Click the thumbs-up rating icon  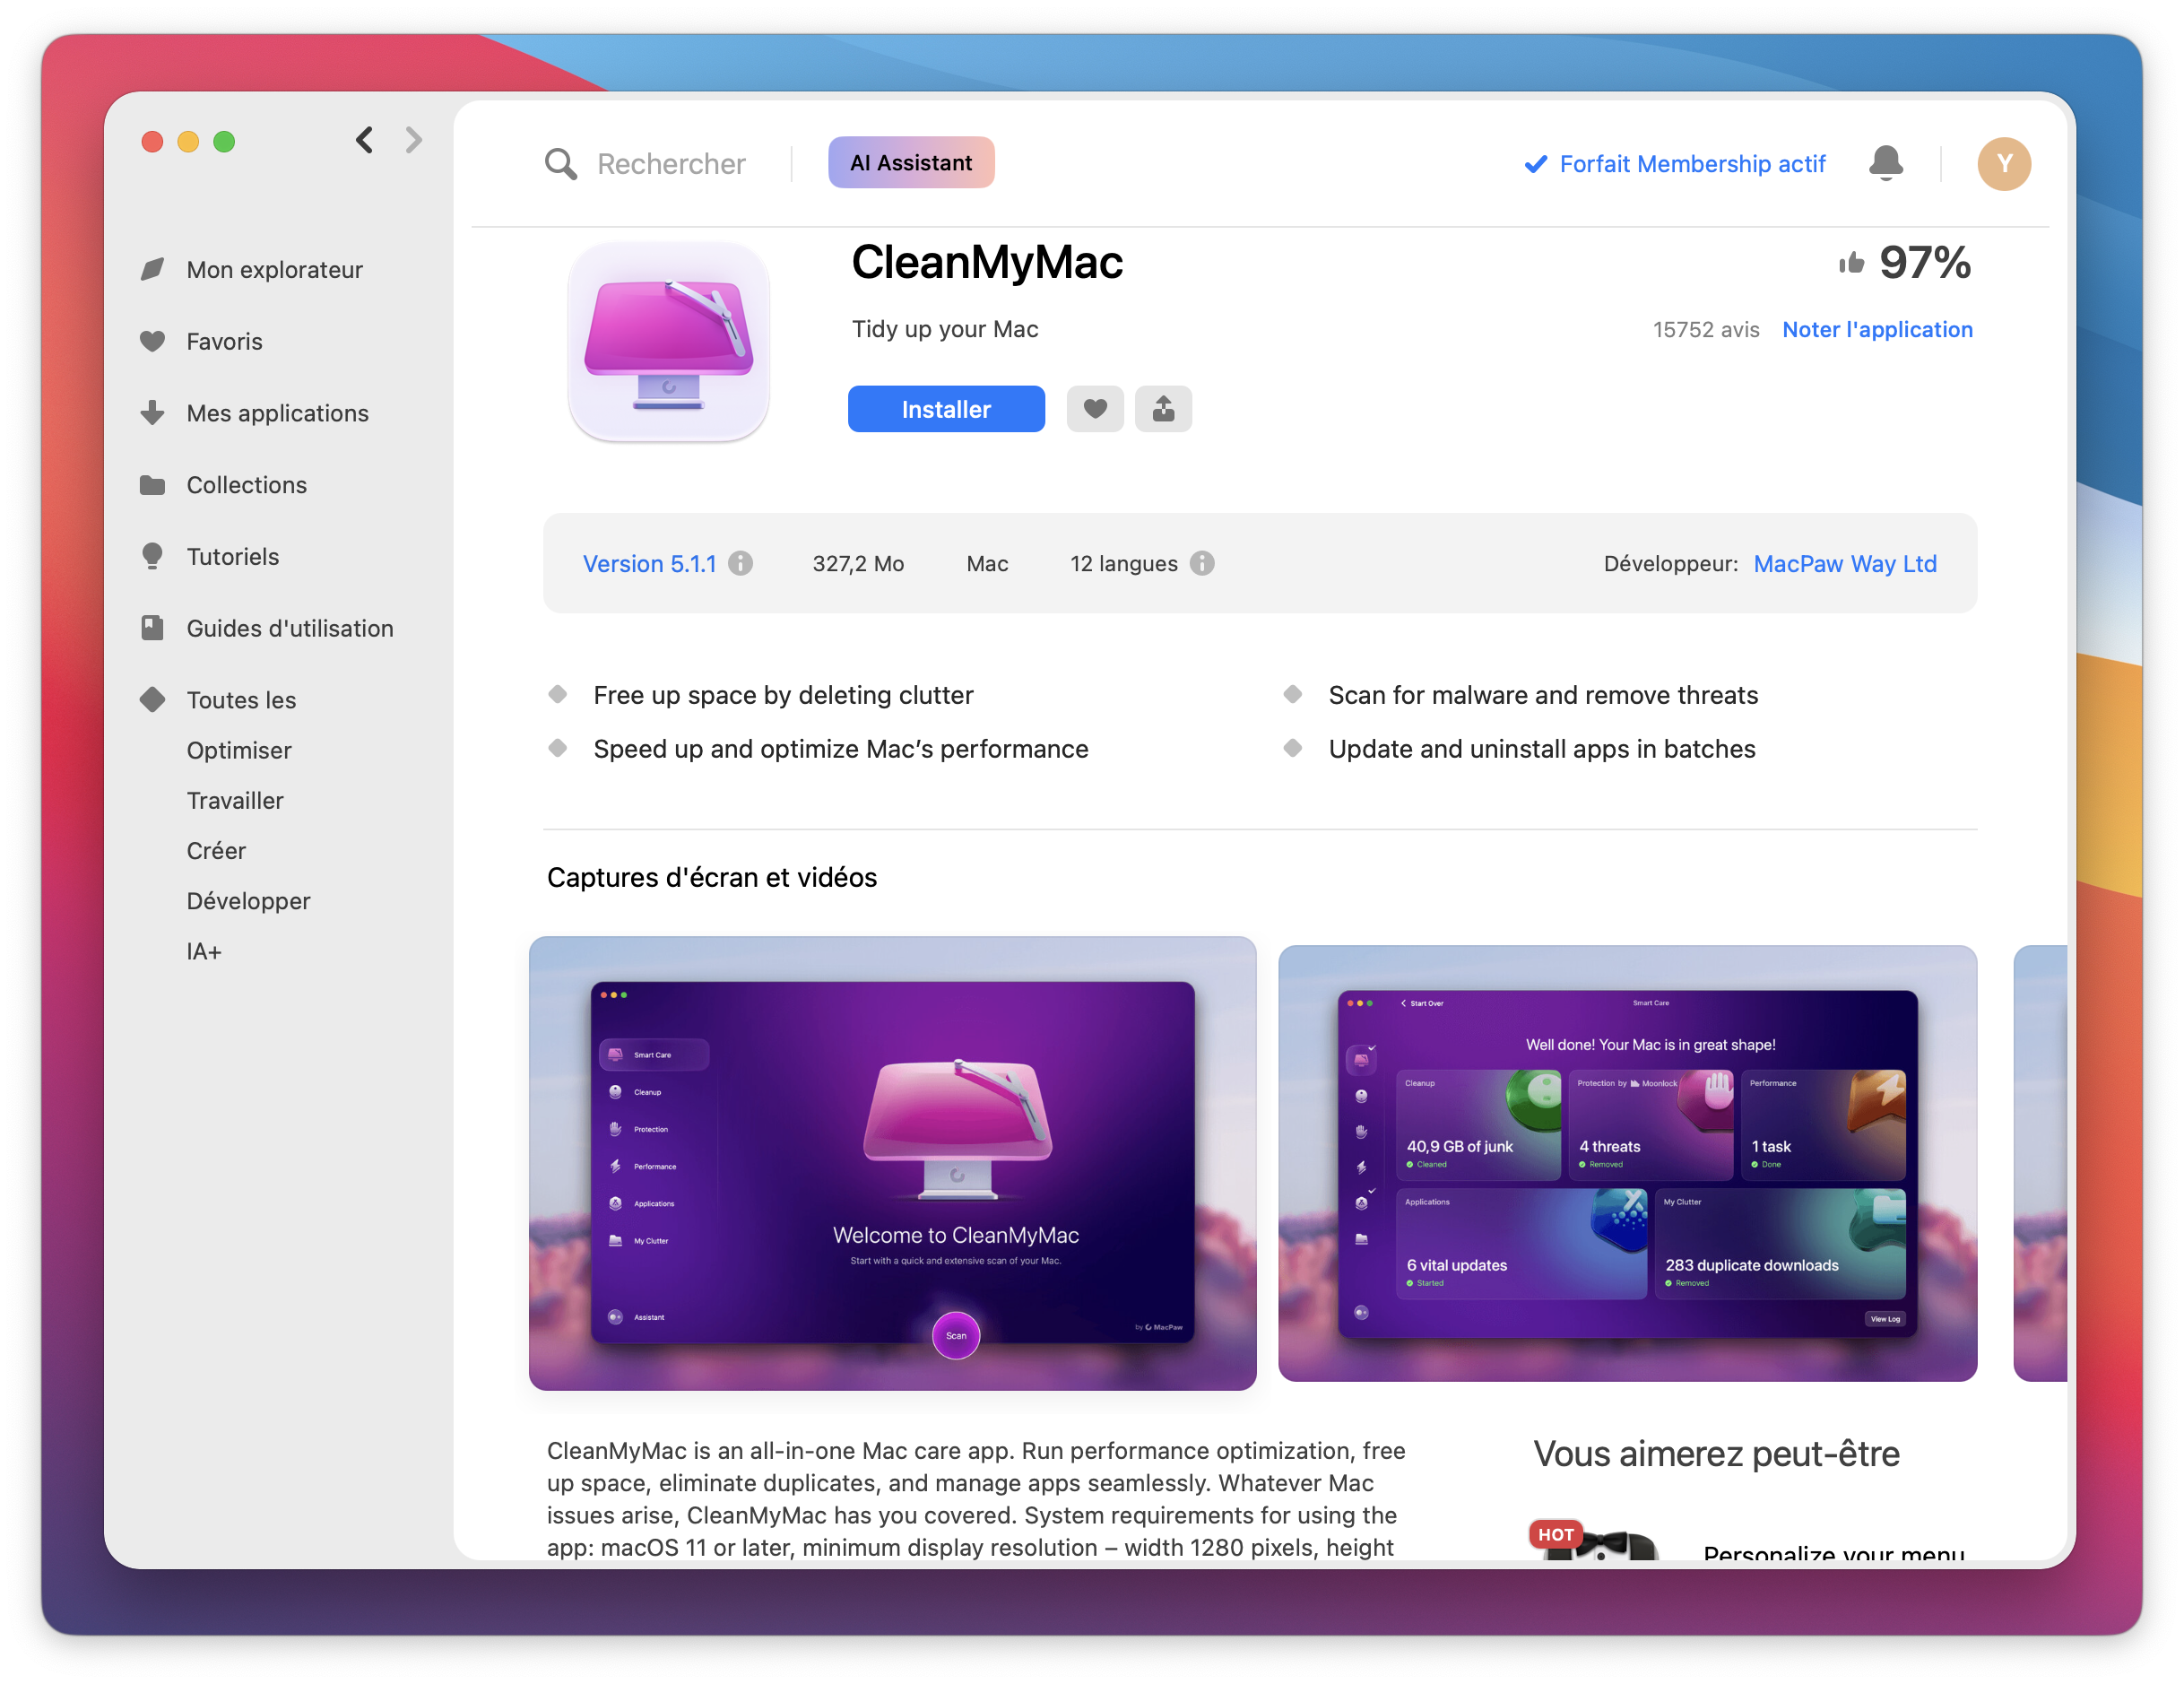pyautogui.click(x=1851, y=263)
